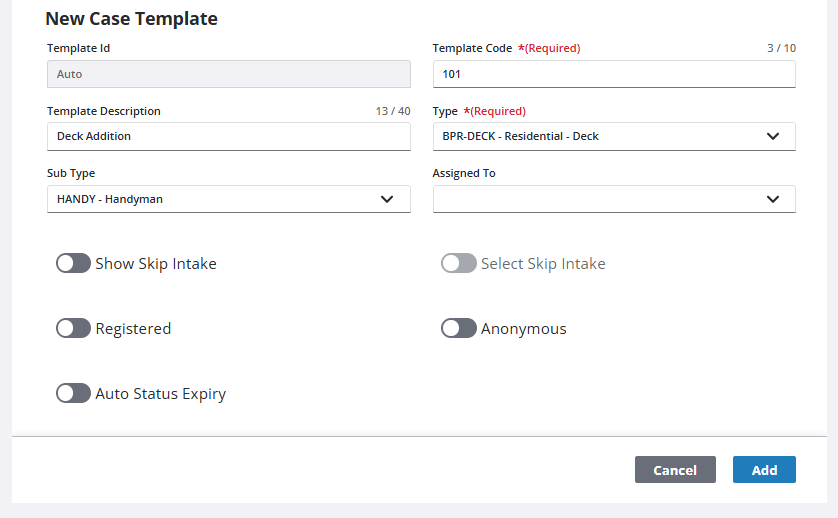838x518 pixels.
Task: Focus the Template Code field containing 101
Action: [614, 74]
